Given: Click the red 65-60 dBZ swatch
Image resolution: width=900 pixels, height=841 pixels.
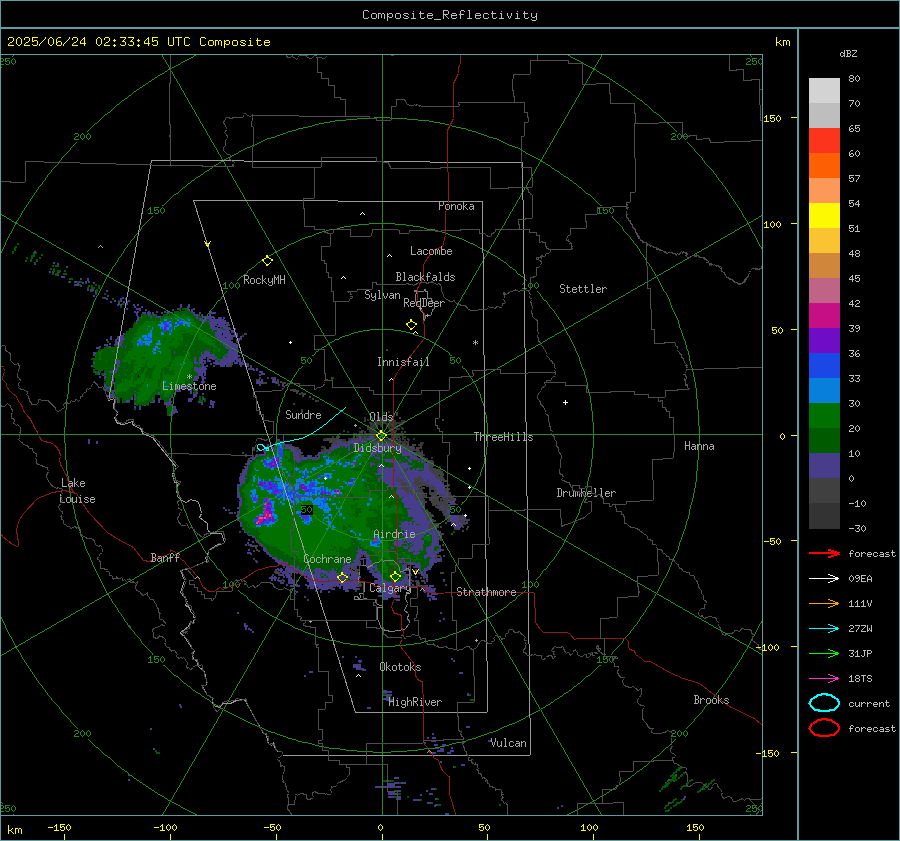Looking at the screenshot, I should point(824,141).
